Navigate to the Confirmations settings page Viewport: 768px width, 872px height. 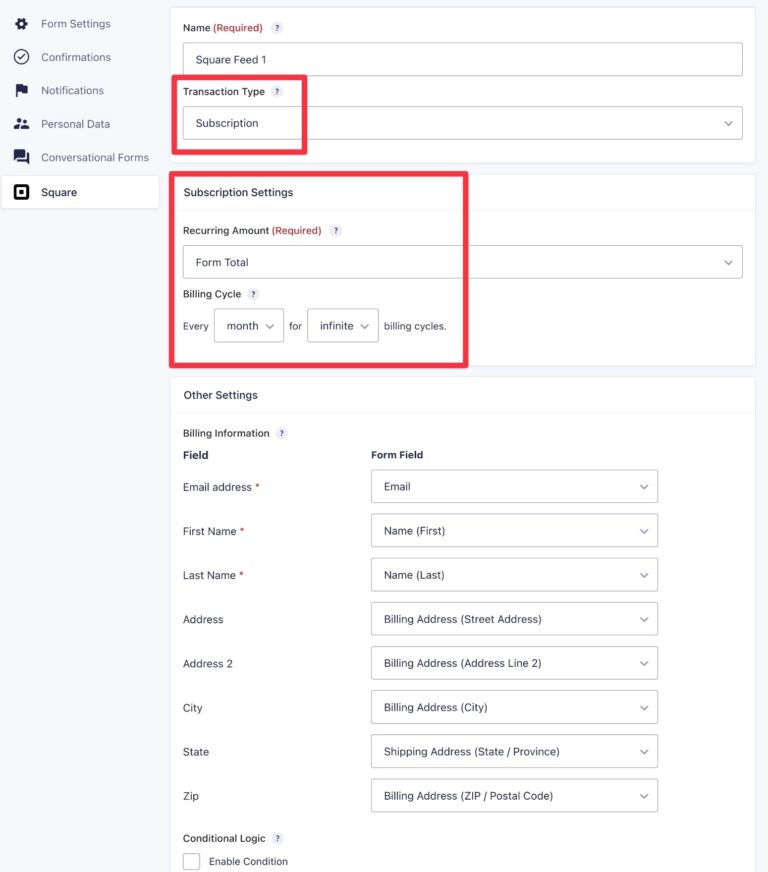tap(74, 57)
